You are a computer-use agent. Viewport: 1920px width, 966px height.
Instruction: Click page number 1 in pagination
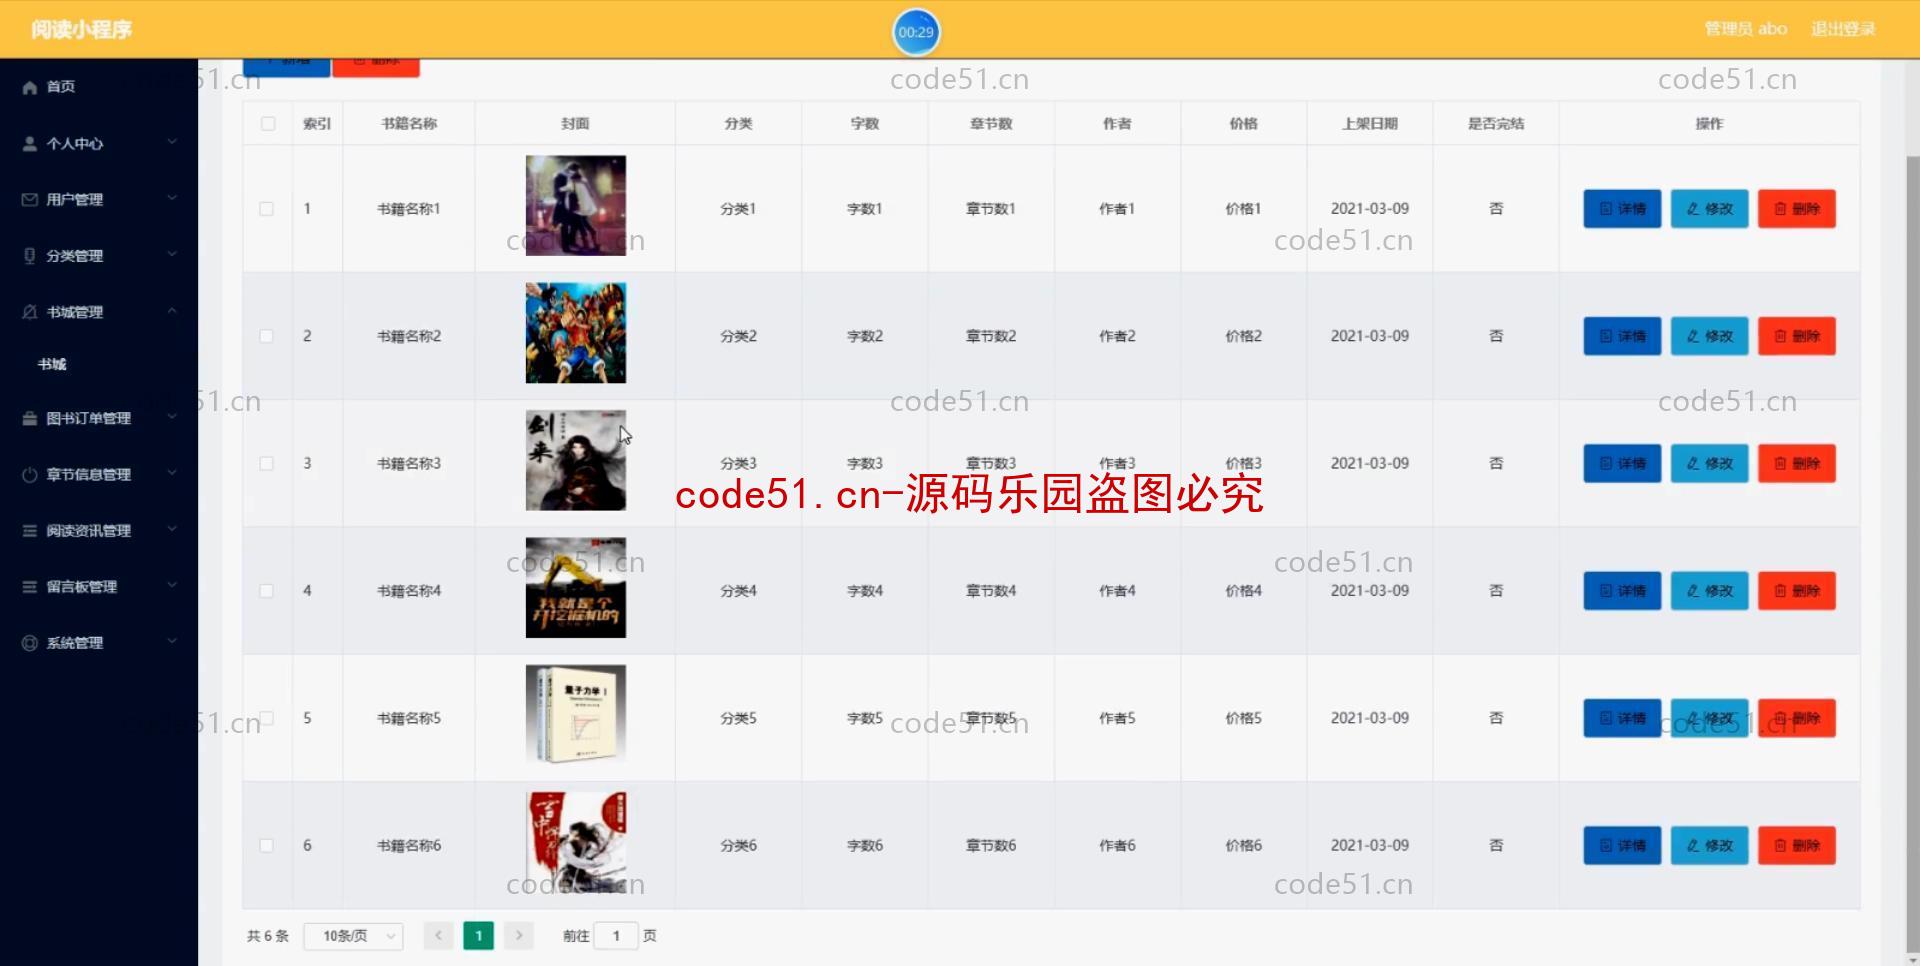point(479,935)
